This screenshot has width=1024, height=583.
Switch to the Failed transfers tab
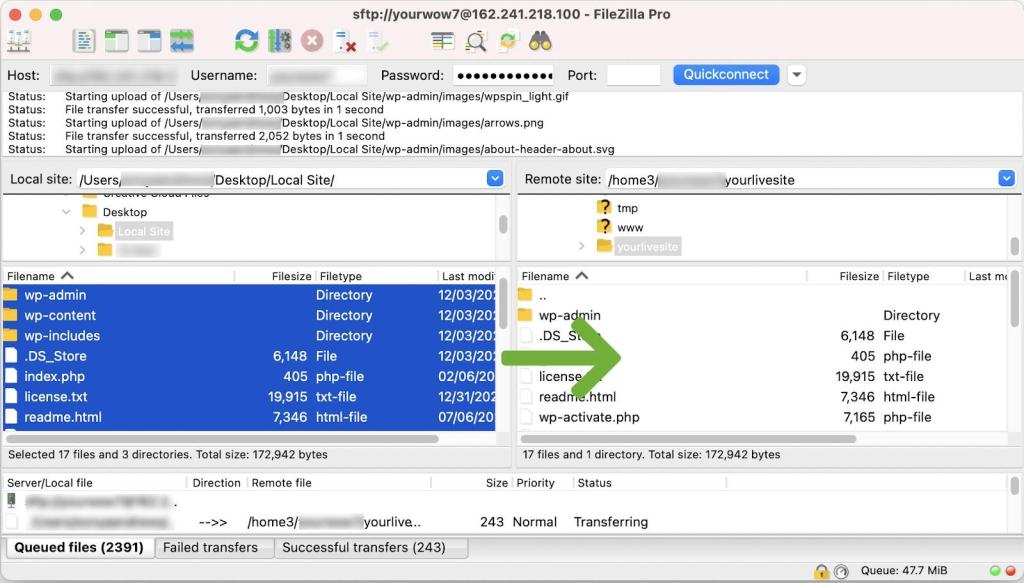210,548
